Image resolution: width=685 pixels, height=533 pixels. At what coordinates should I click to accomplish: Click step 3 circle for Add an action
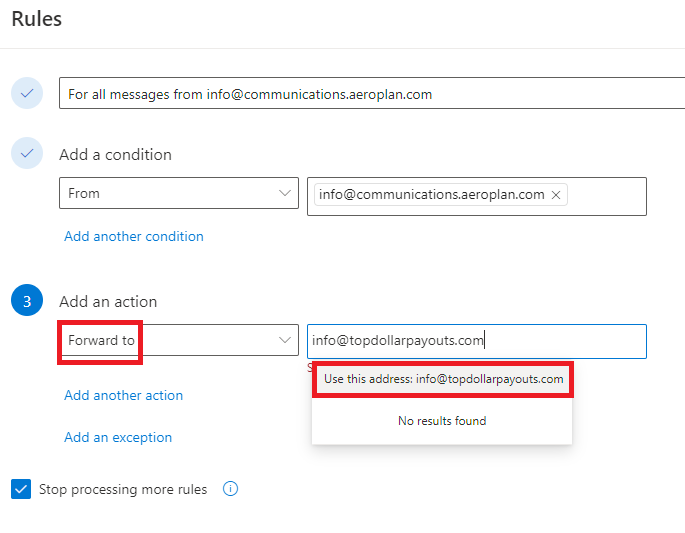pyautogui.click(x=27, y=301)
